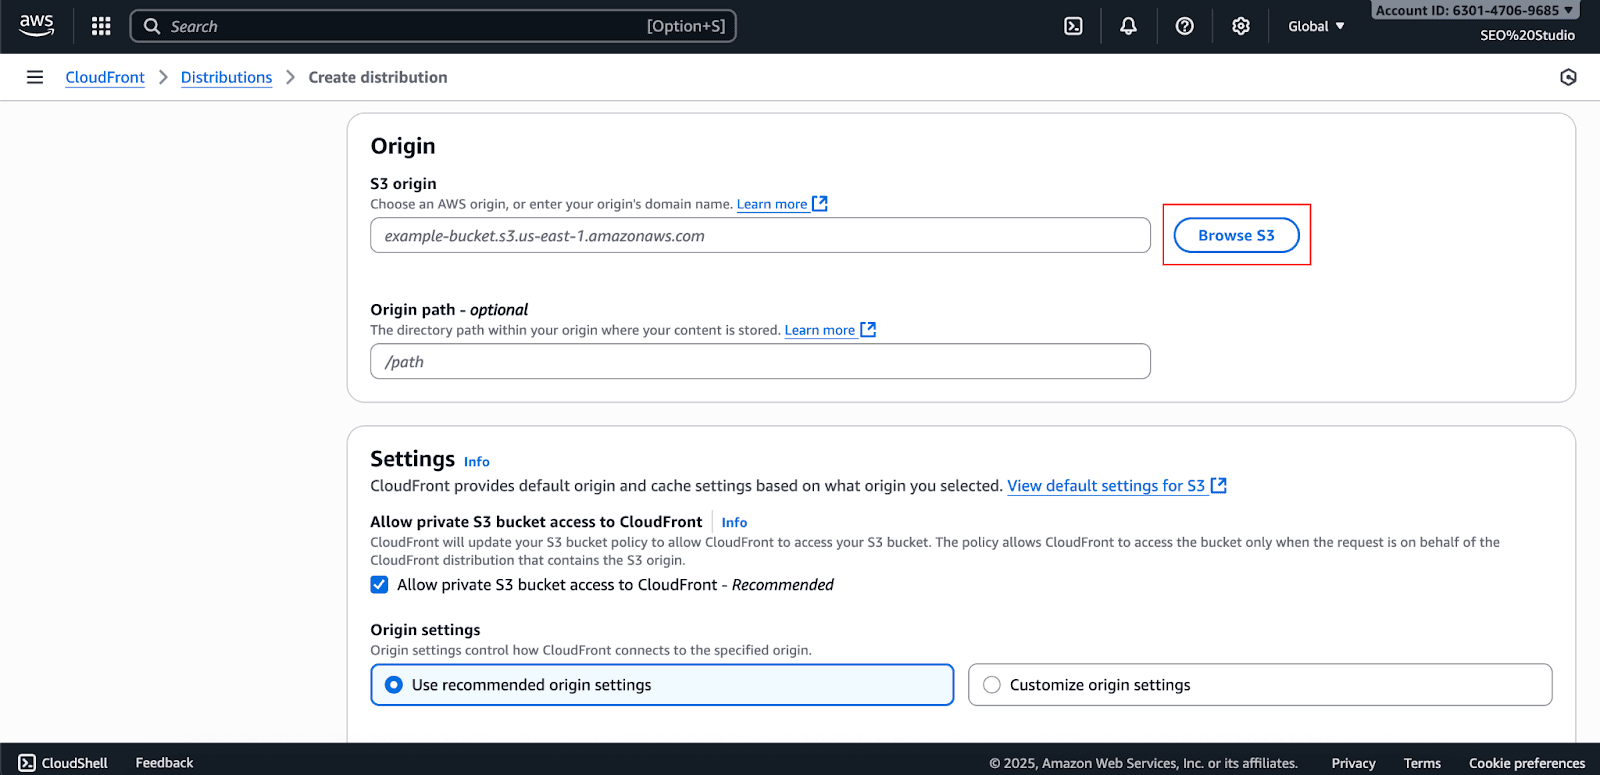Click the SEO%20Studio account label
1600x775 pixels.
(1527, 35)
